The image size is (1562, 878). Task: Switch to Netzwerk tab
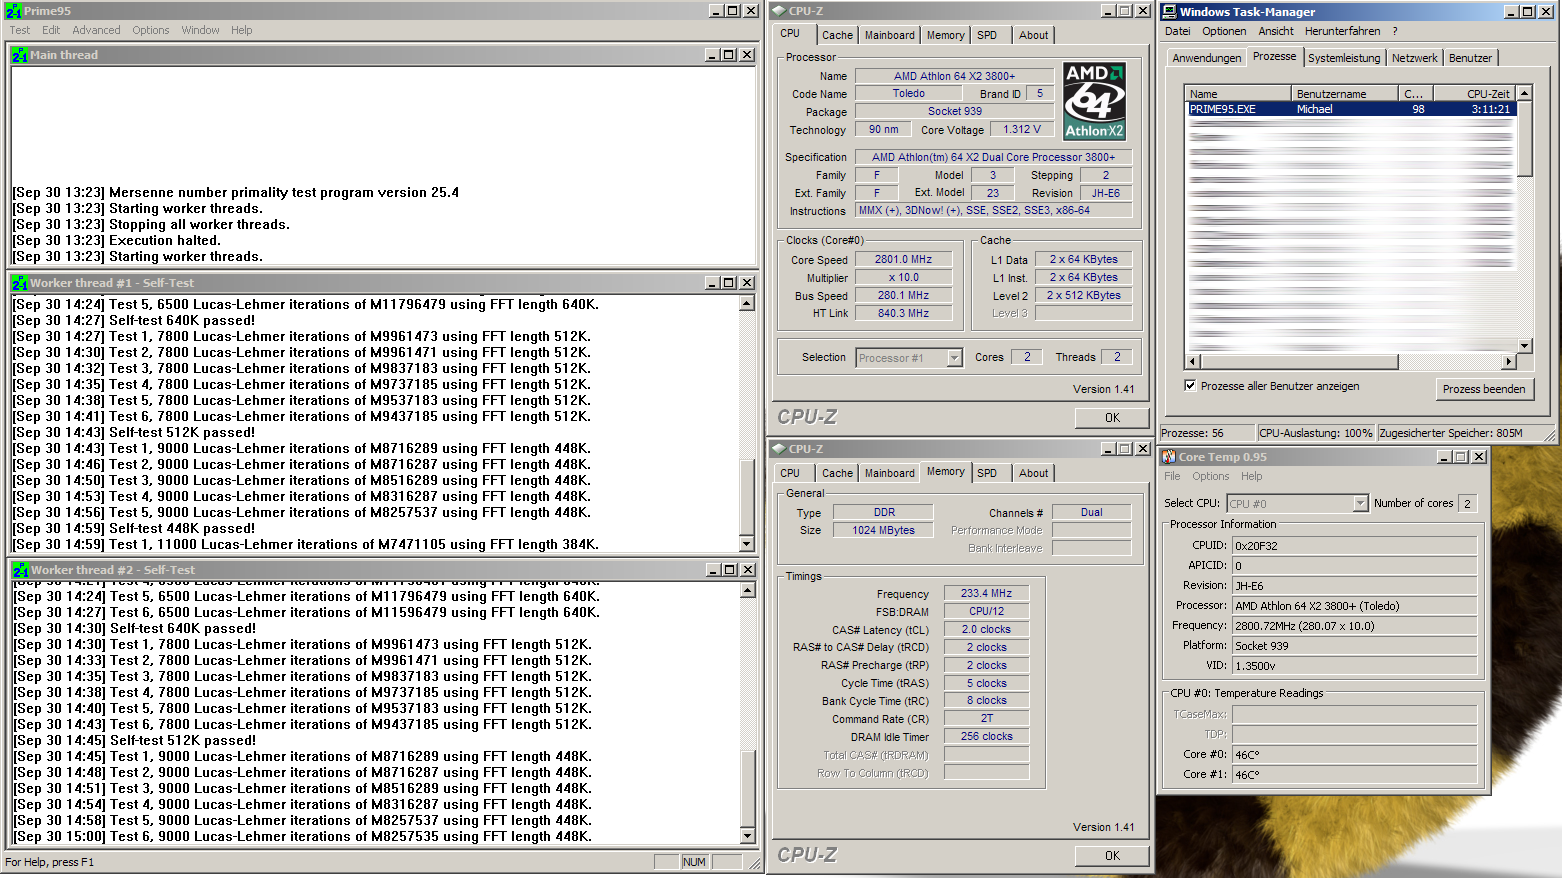[x=1414, y=58]
